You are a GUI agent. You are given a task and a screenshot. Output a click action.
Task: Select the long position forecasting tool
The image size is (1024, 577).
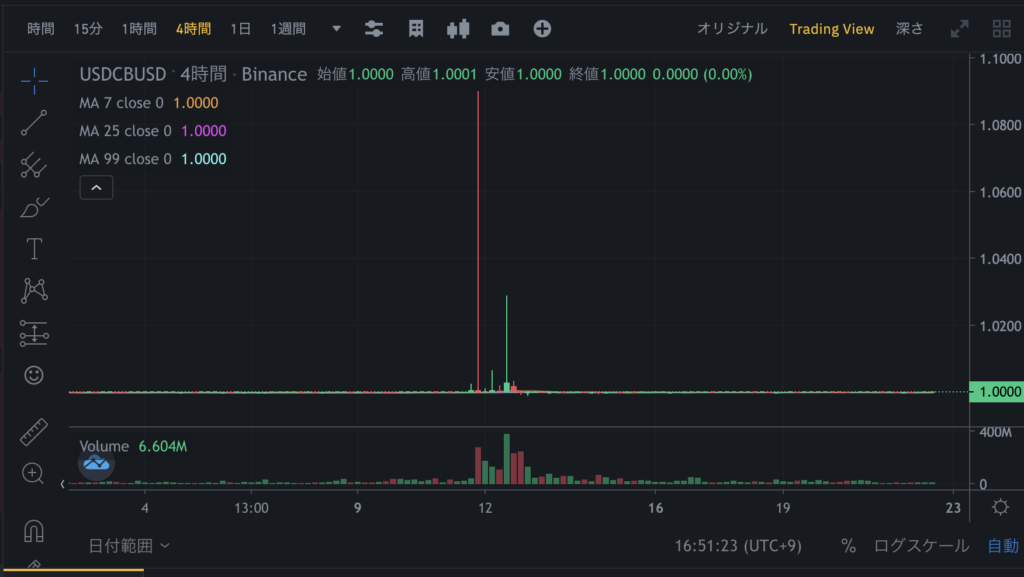(34, 333)
